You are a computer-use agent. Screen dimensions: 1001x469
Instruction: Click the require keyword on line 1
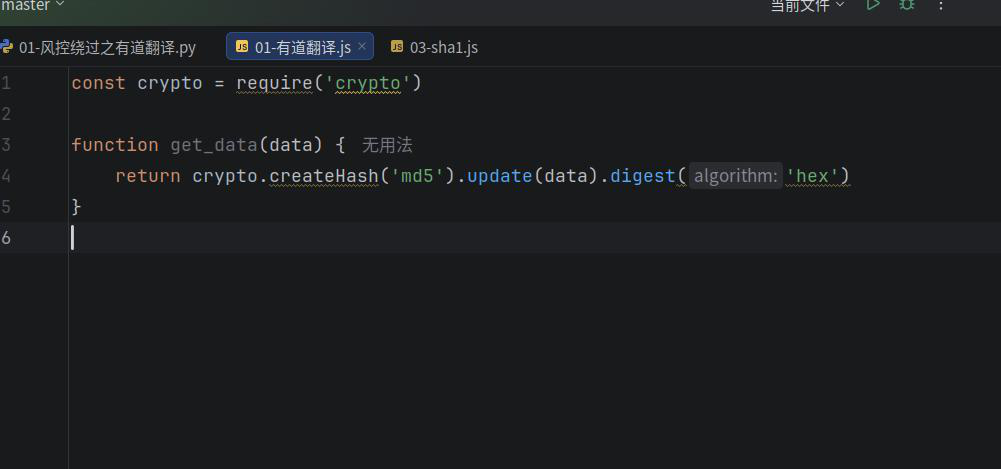pos(275,84)
